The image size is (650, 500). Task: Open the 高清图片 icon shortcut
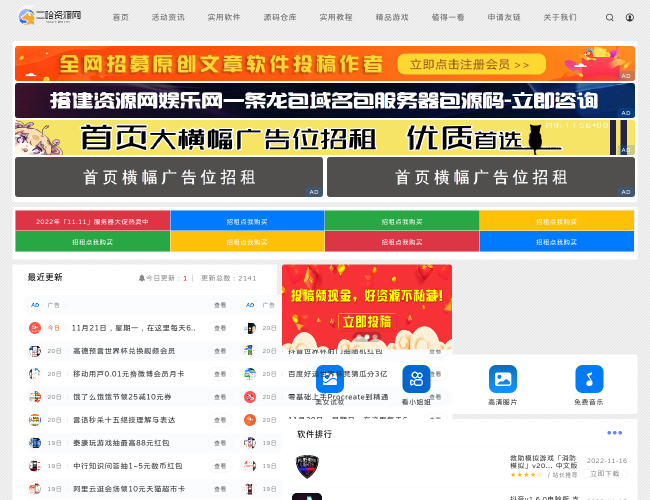(x=502, y=379)
